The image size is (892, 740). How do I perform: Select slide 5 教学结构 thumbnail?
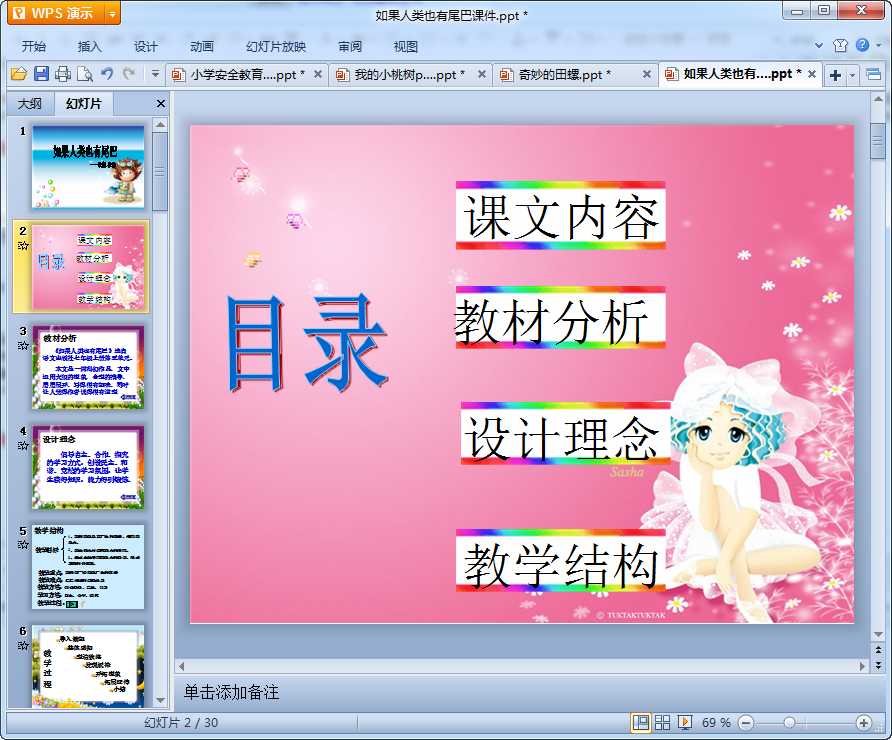(x=88, y=567)
